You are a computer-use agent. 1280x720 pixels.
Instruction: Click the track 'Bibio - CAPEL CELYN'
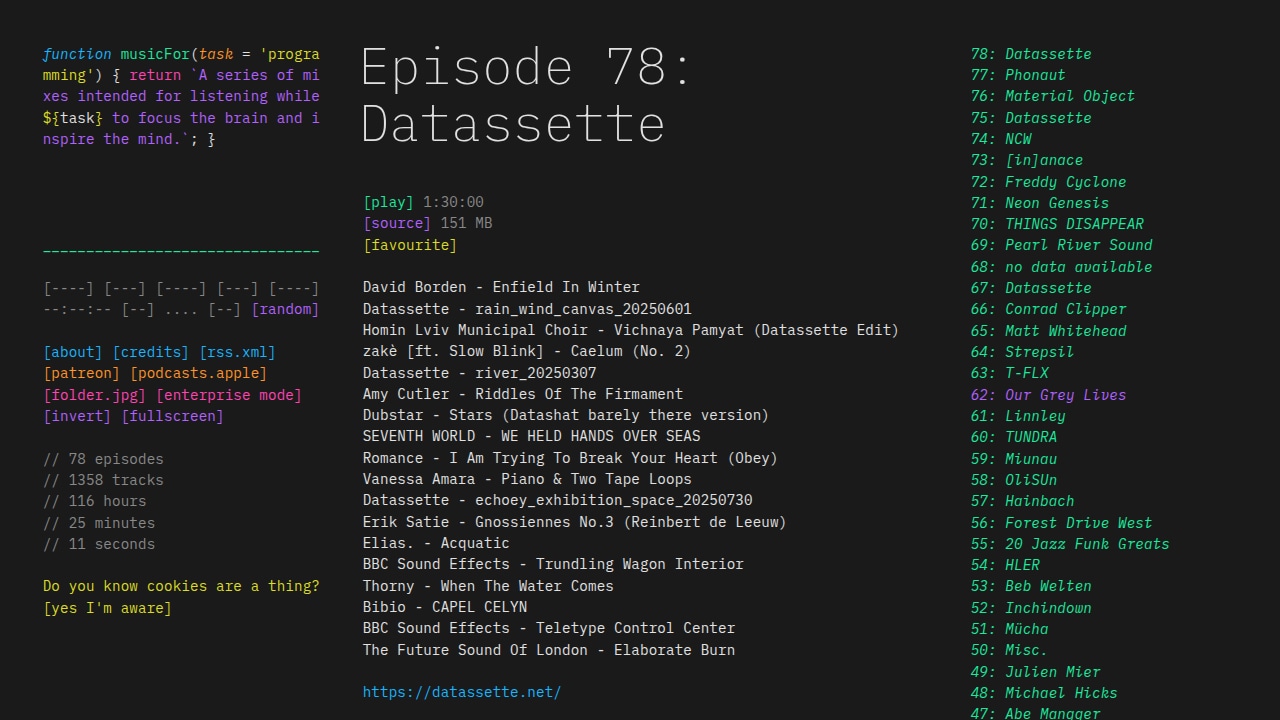tap(445, 607)
